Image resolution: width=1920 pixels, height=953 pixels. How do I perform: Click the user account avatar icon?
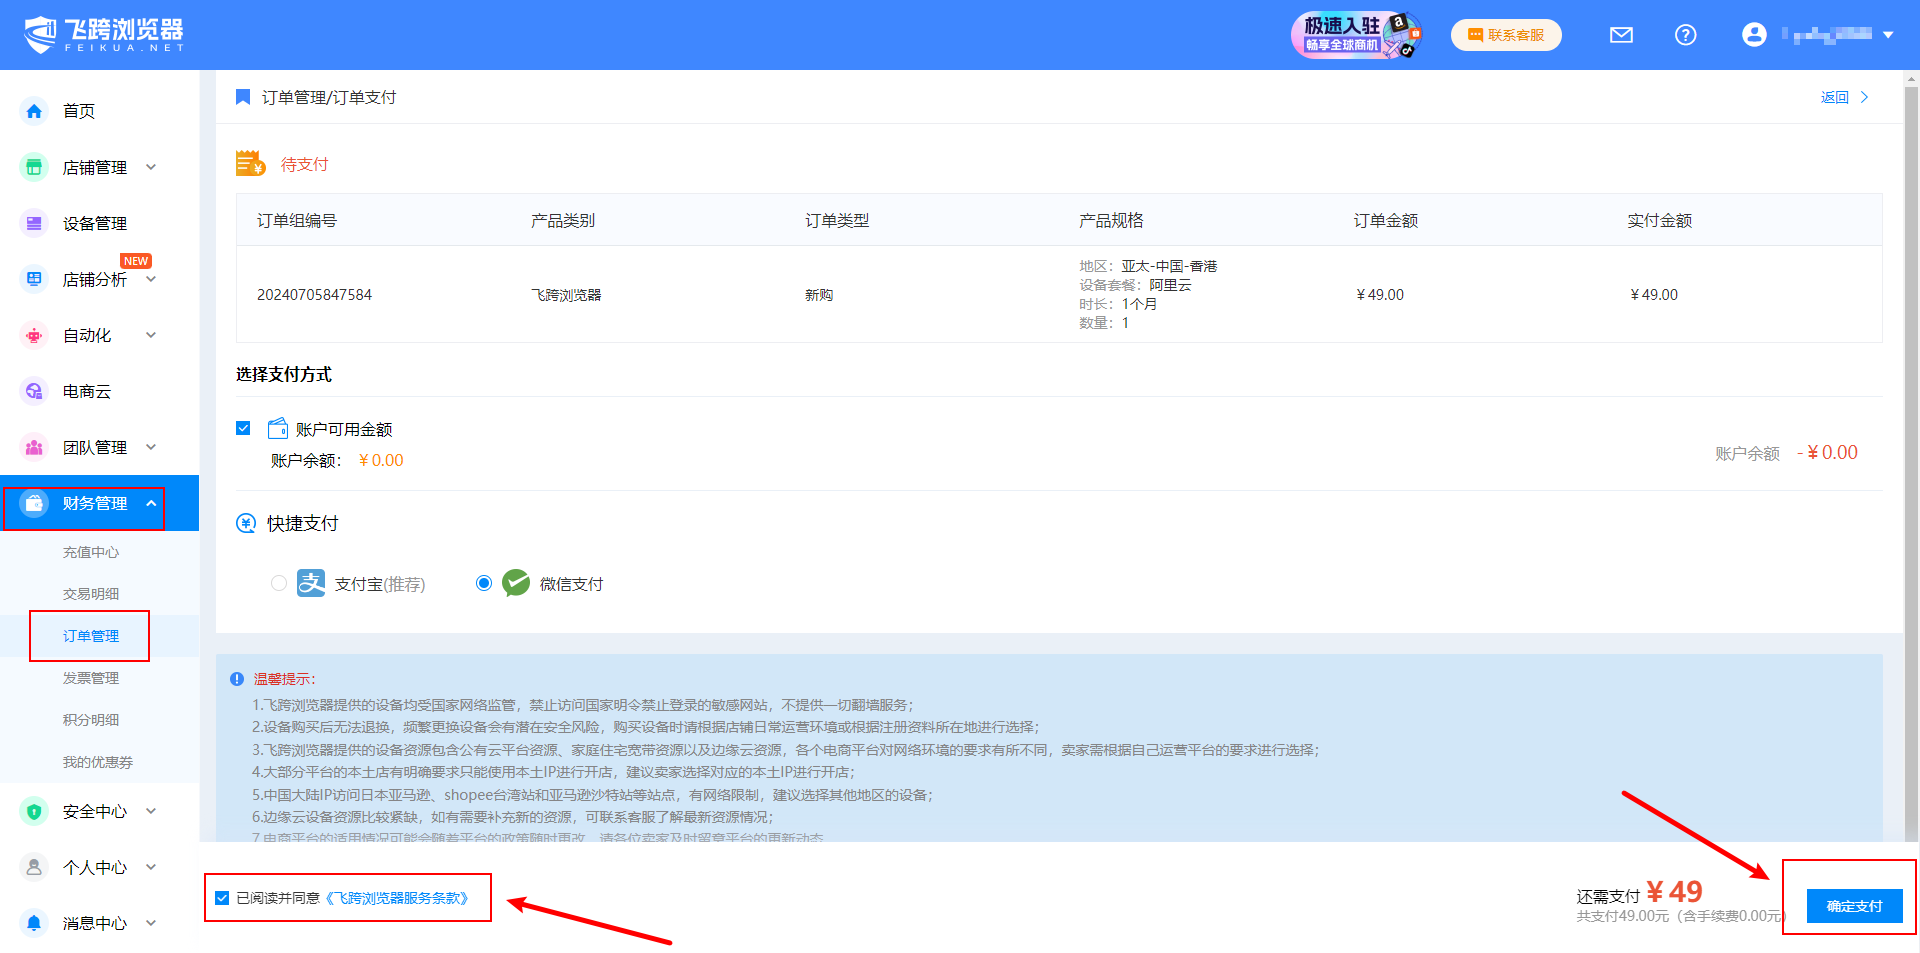(1754, 35)
